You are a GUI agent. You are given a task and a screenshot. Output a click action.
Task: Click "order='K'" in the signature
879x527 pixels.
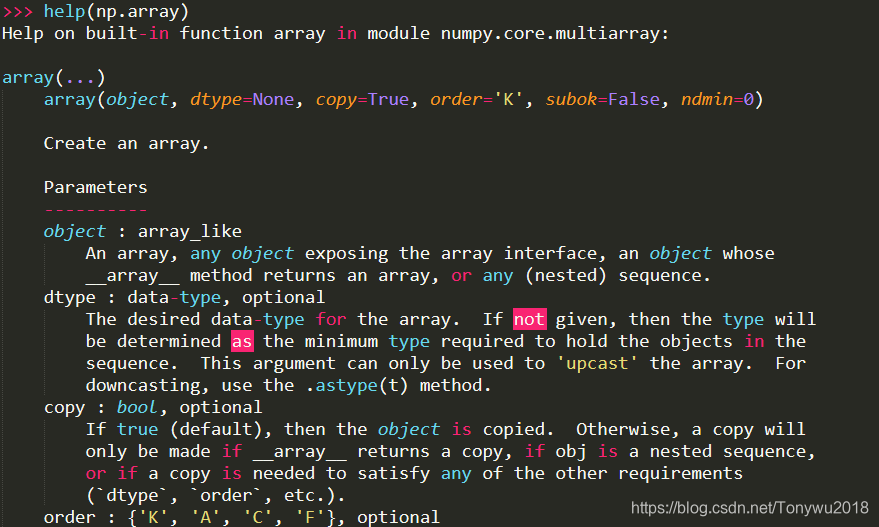476,99
